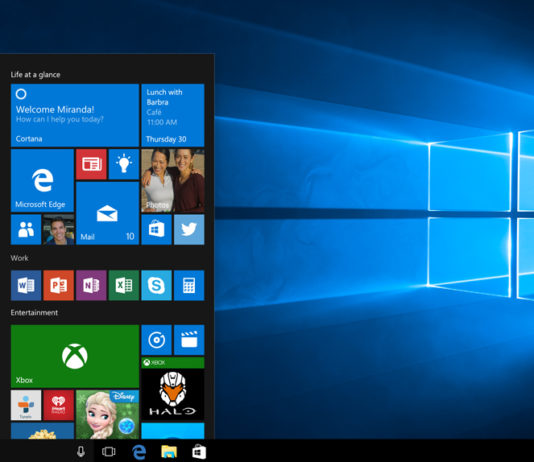Launch the Word tile
The width and height of the screenshot is (534, 462).
26,285
